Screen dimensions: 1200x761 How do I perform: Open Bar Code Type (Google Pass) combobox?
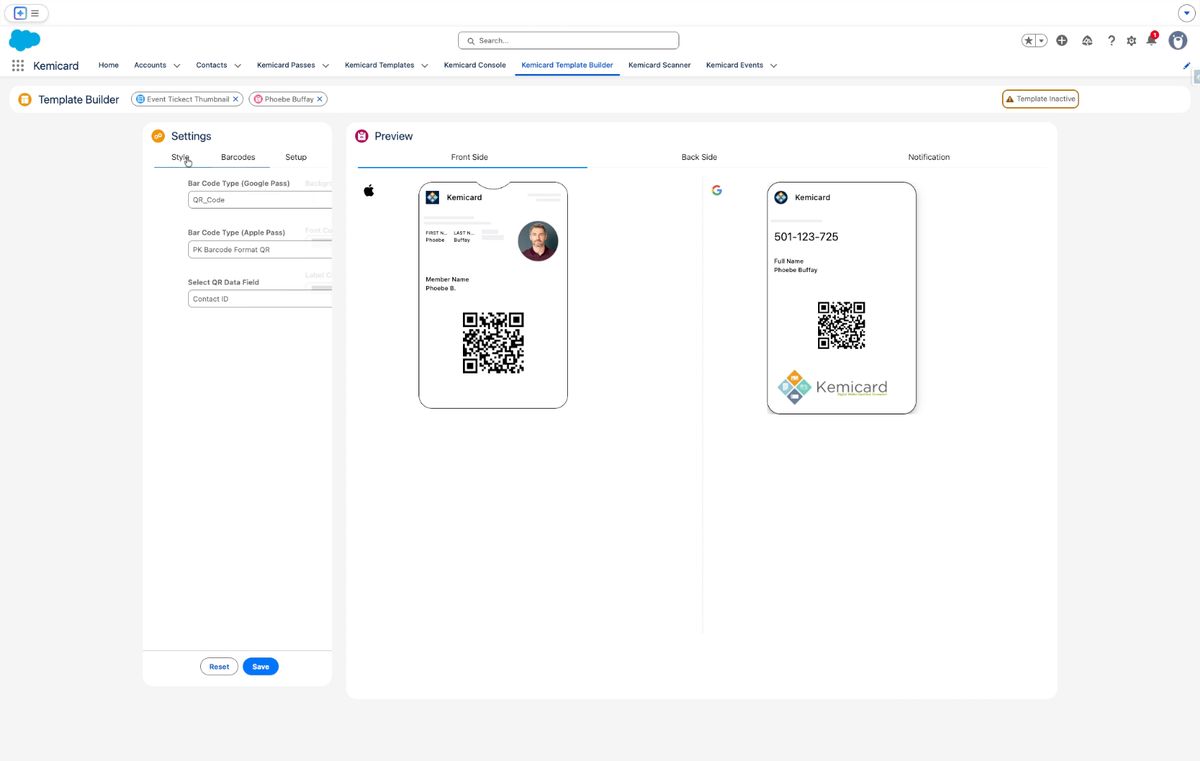(260, 200)
